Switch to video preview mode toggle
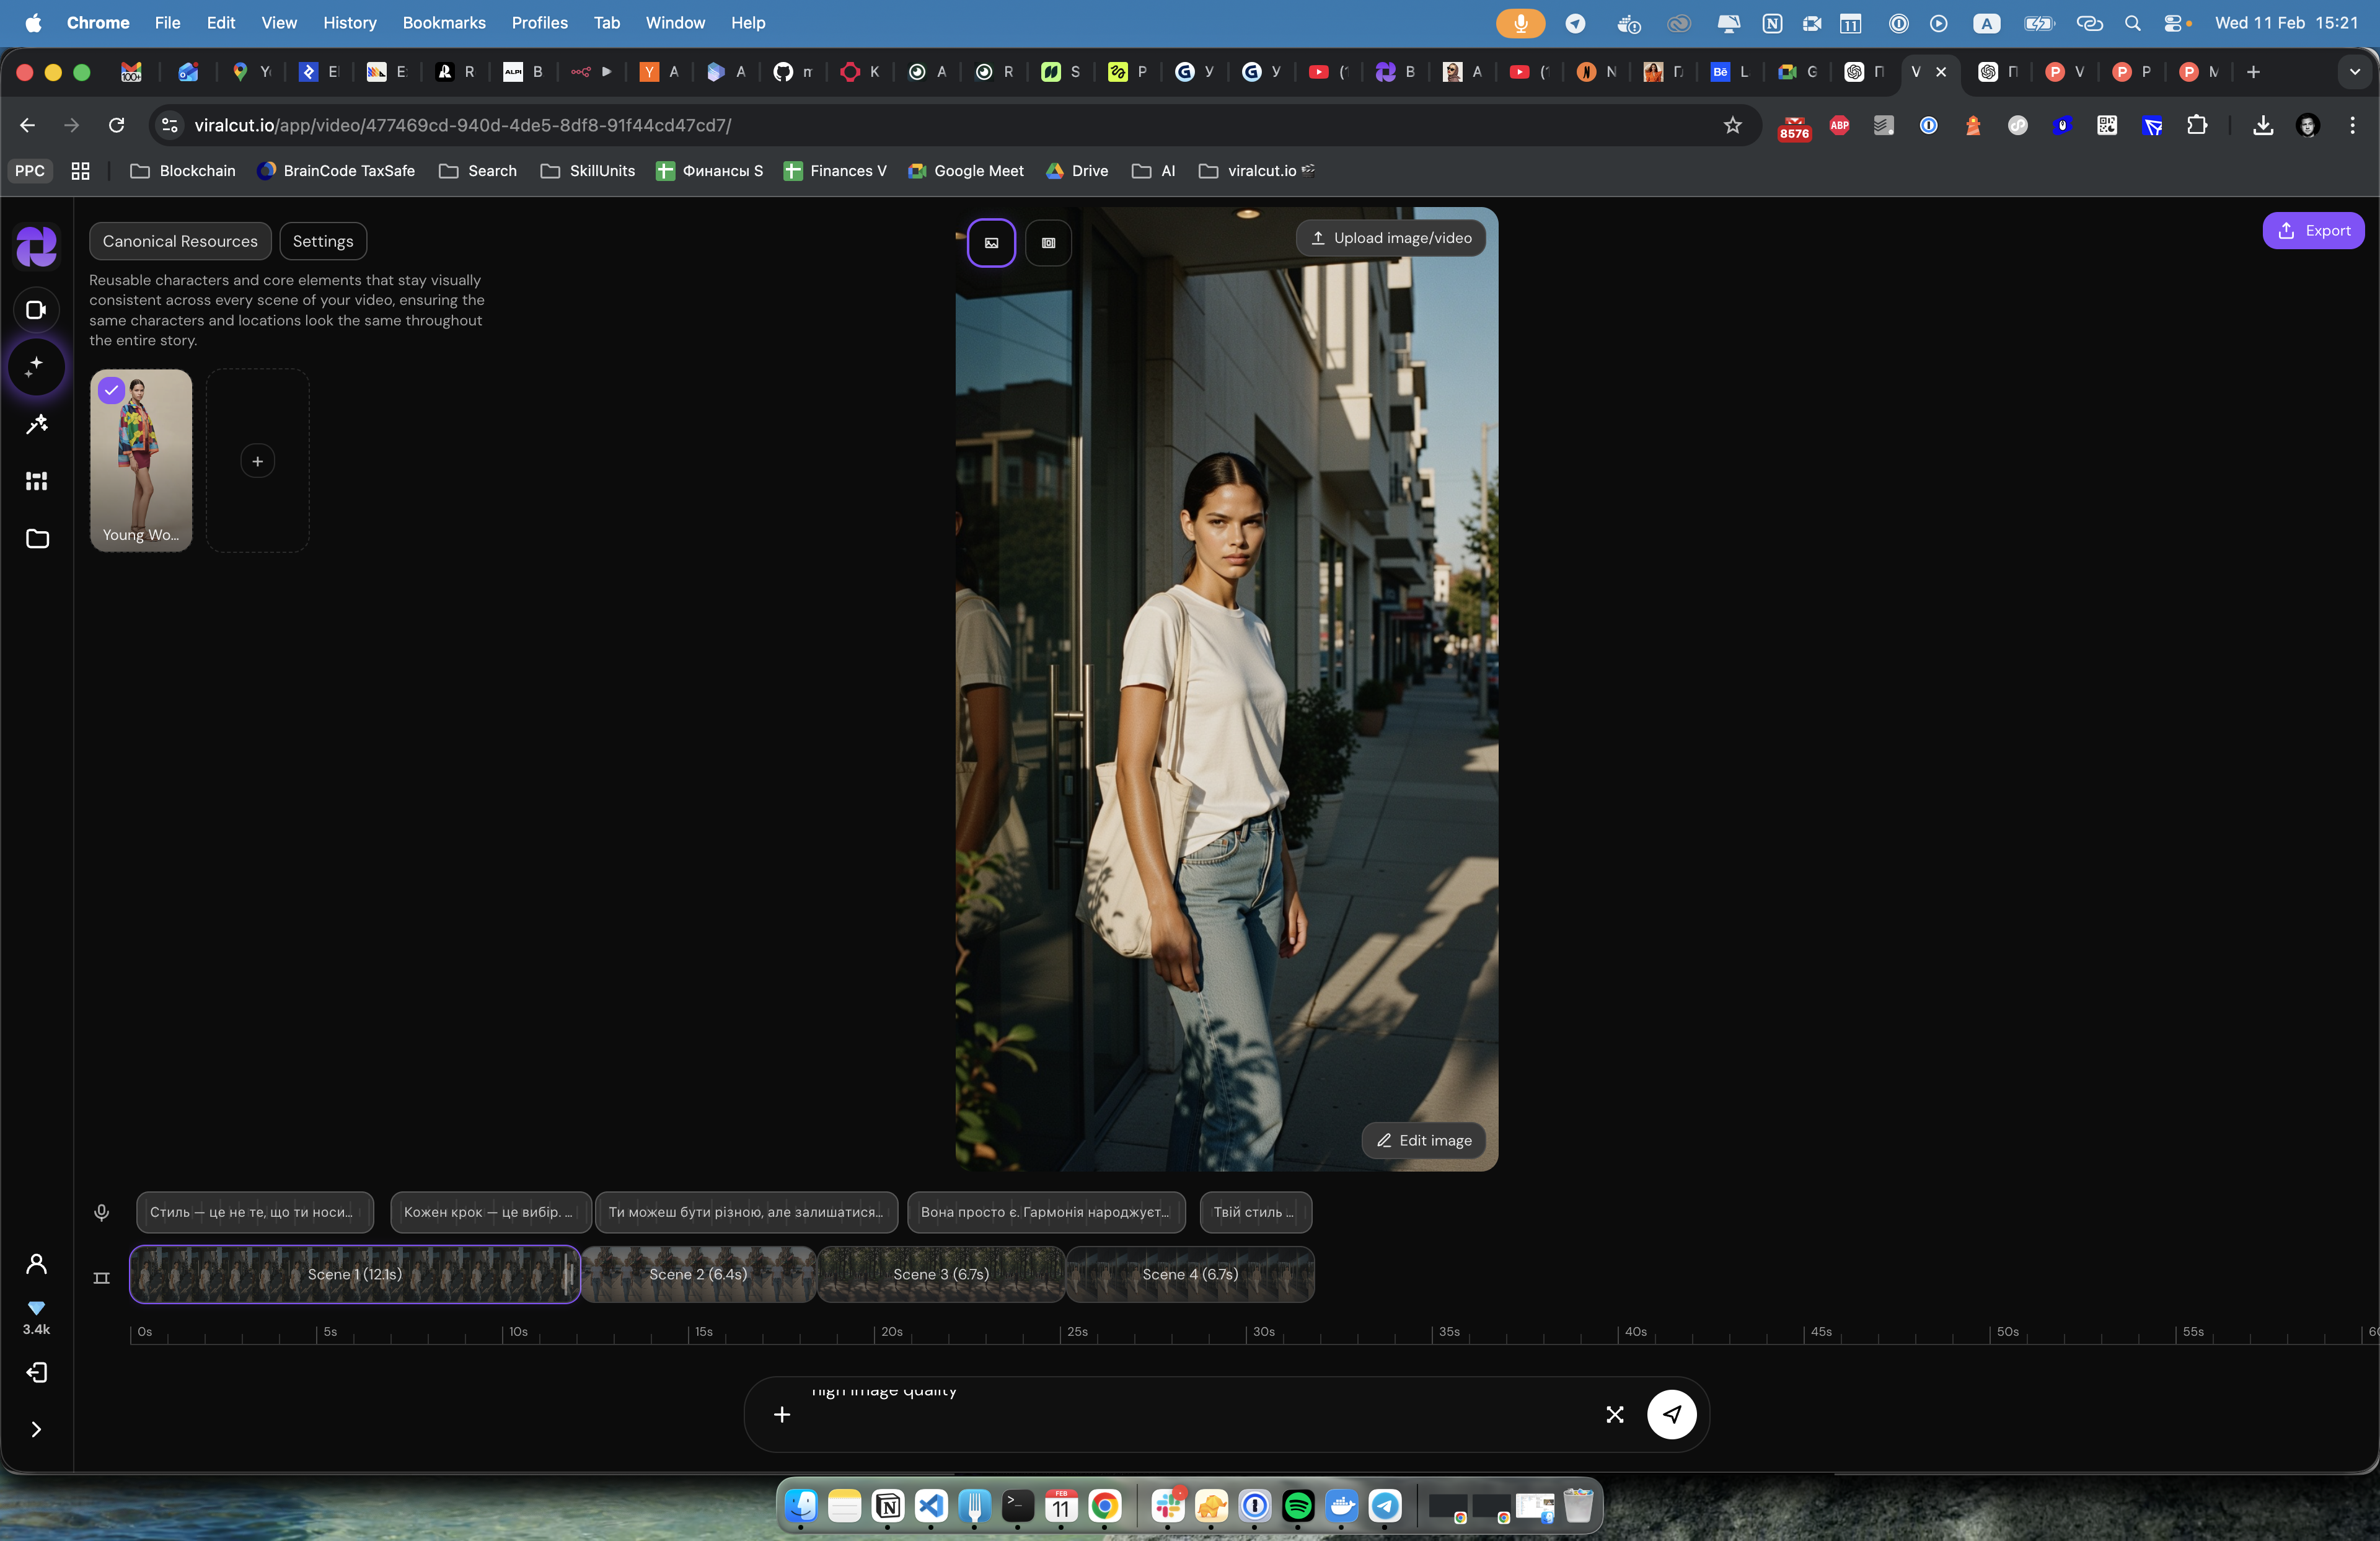This screenshot has width=2380, height=1541. [x=1048, y=243]
